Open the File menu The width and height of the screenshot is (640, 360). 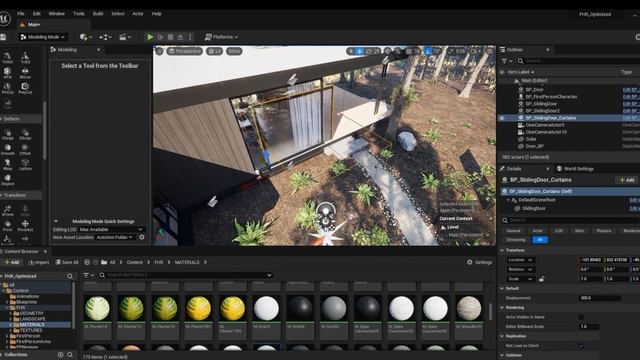click(x=21, y=14)
